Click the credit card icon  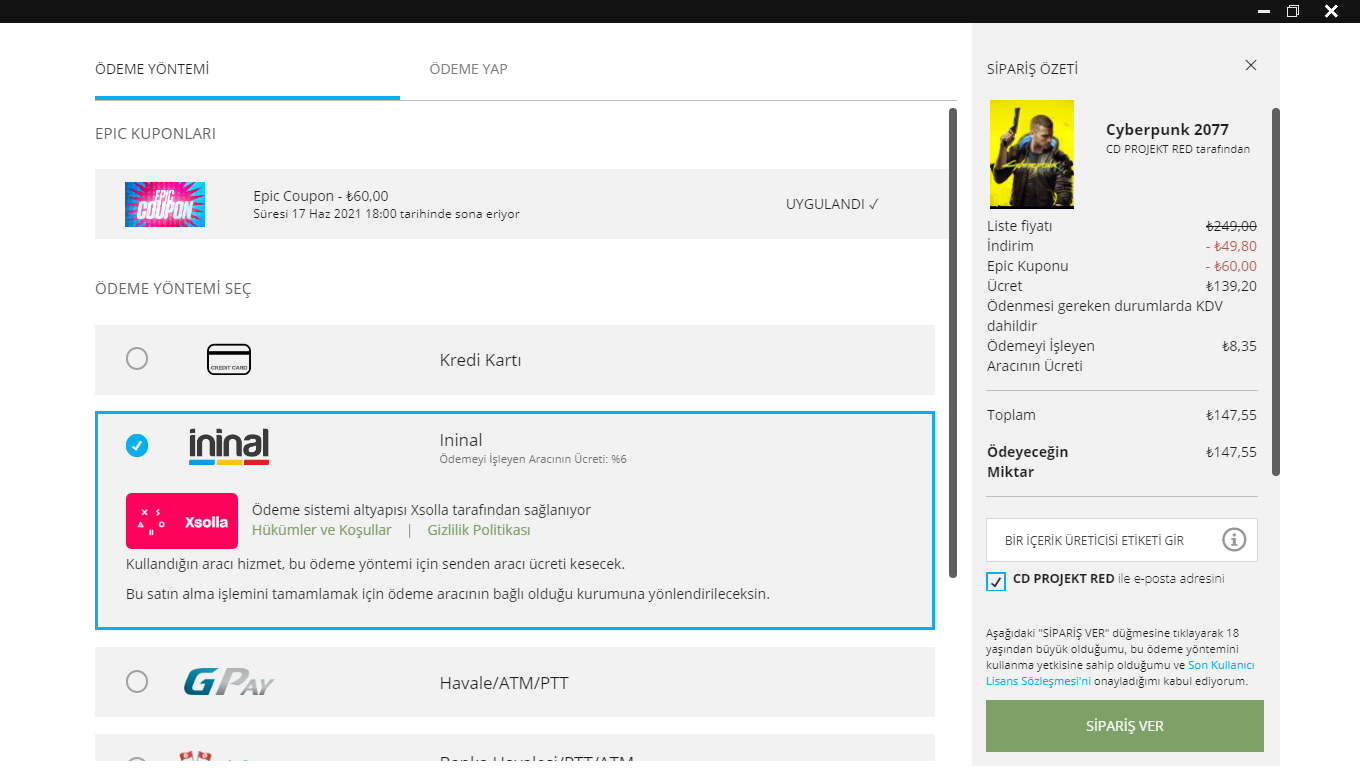coord(229,359)
